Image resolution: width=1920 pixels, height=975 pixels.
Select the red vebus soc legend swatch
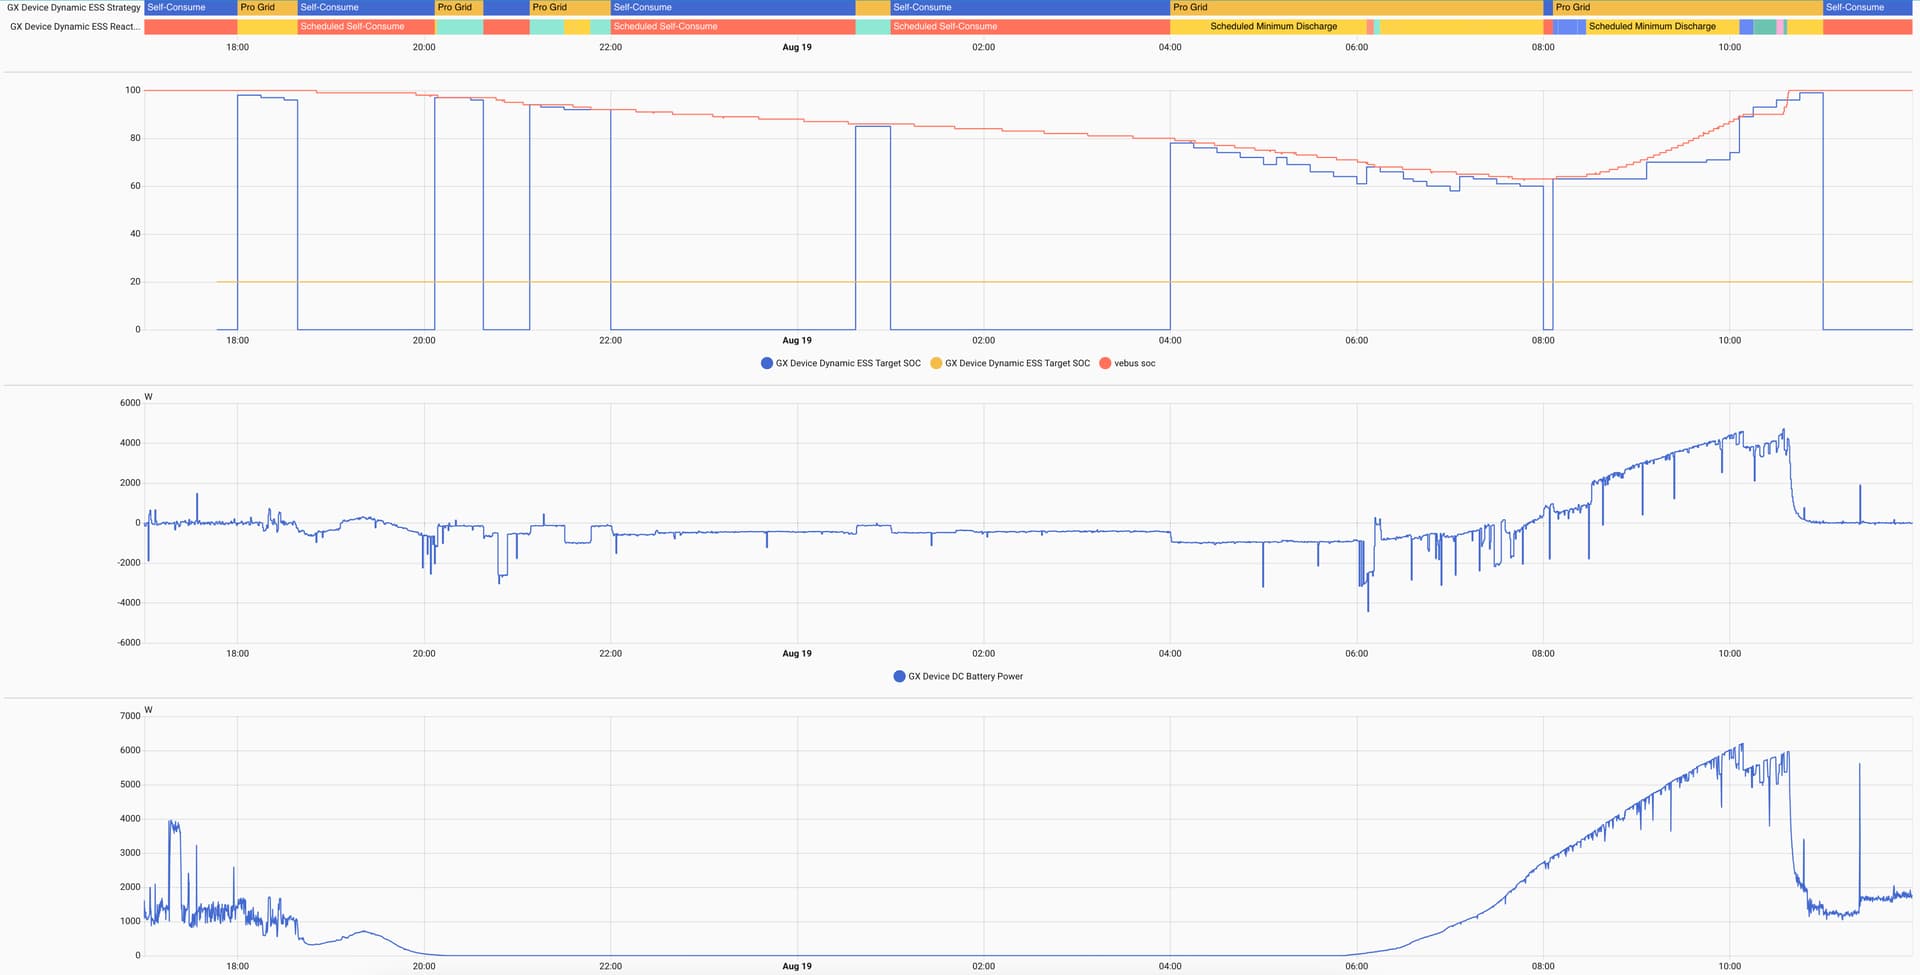pos(1105,363)
